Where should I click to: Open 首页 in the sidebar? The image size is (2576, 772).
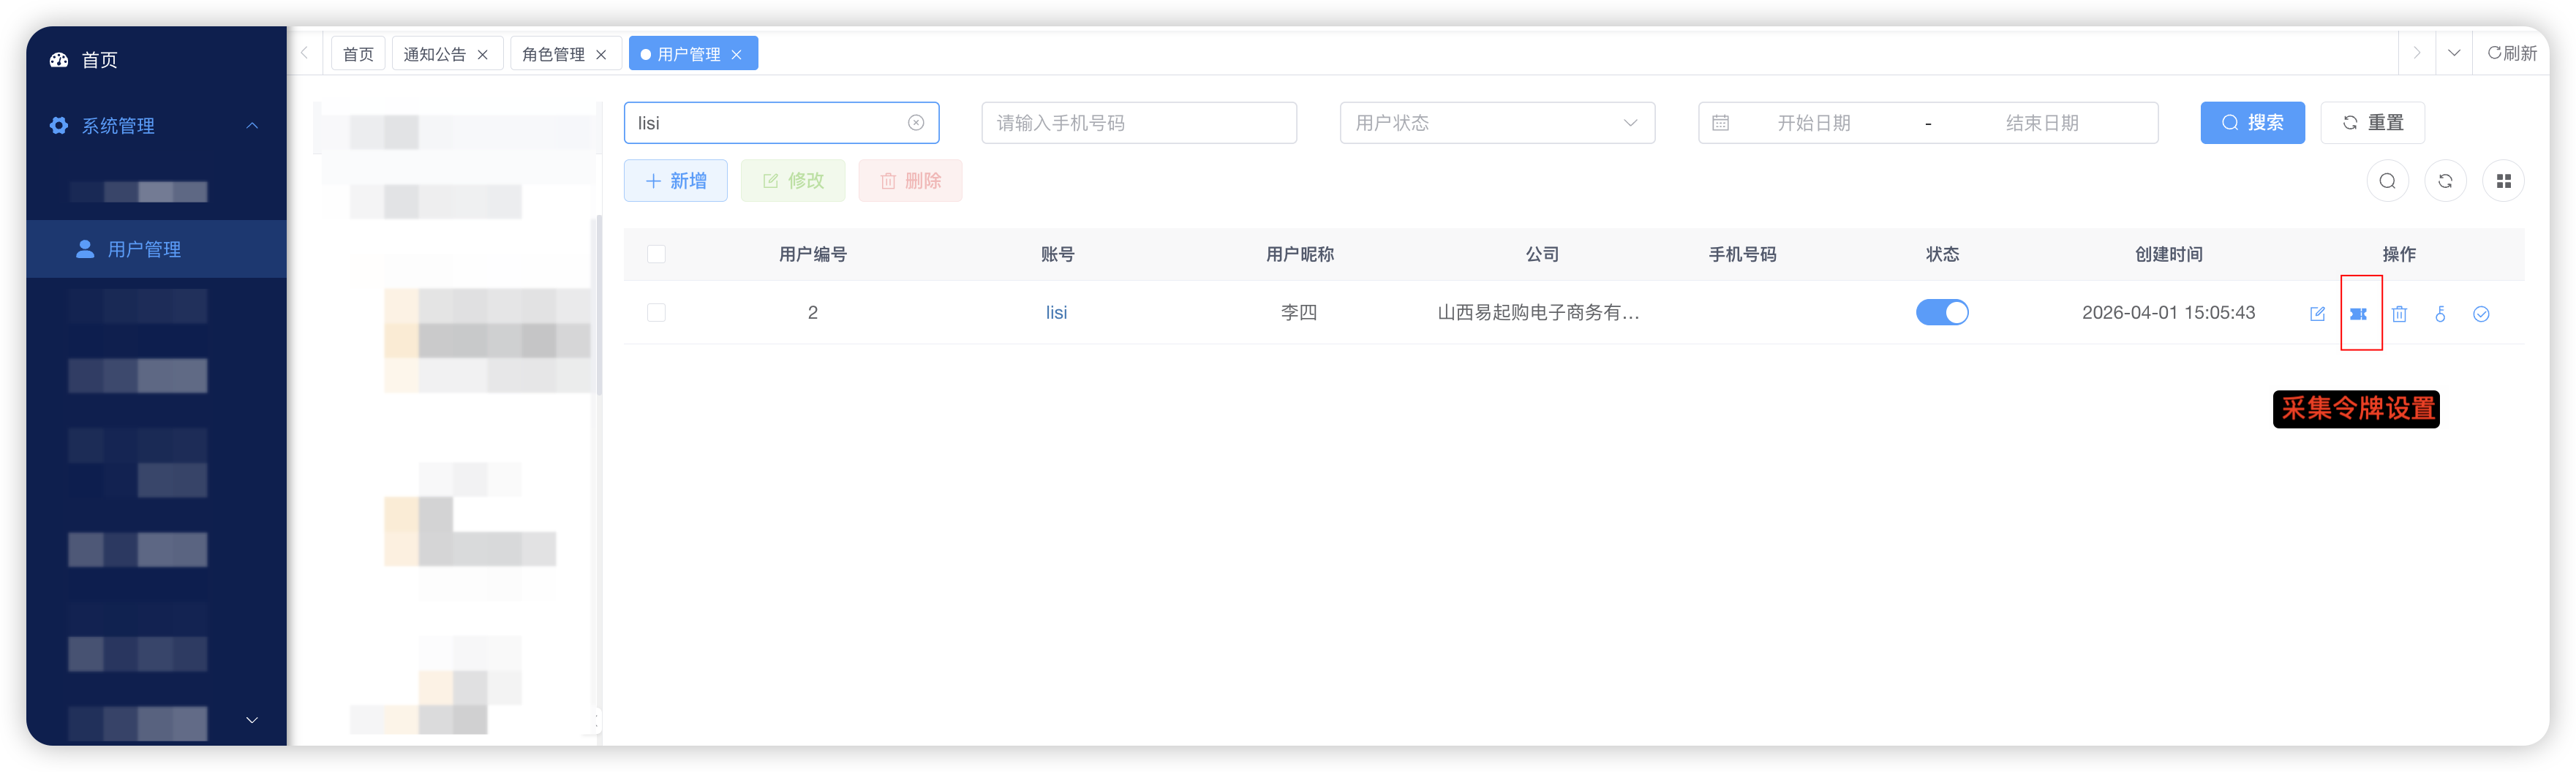tap(156, 60)
